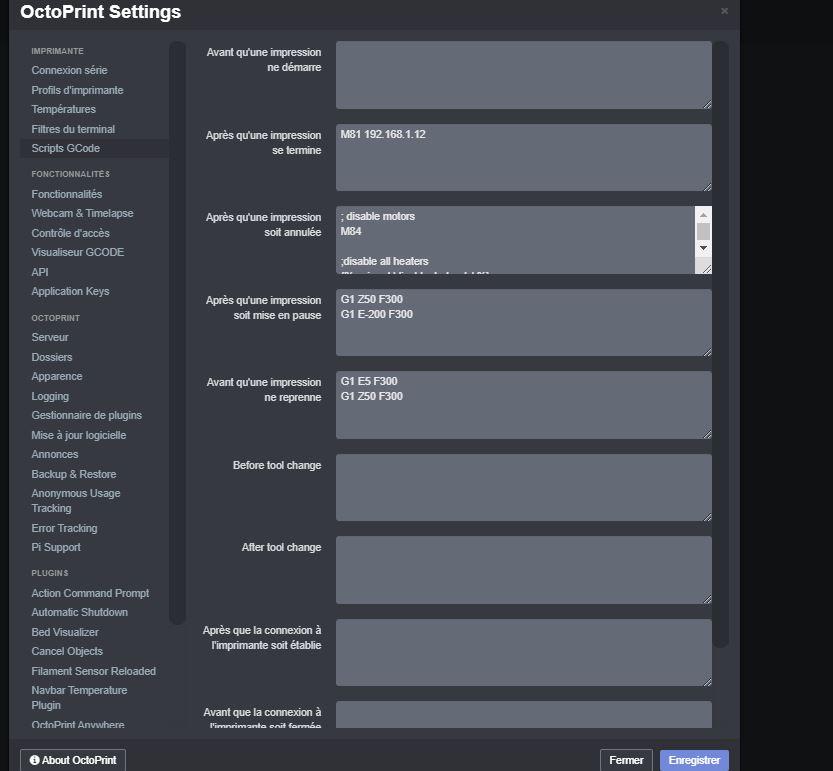The height and width of the screenshot is (771, 833).
Task: Go to Webcam & Timelapse settings
Action: tap(82, 213)
